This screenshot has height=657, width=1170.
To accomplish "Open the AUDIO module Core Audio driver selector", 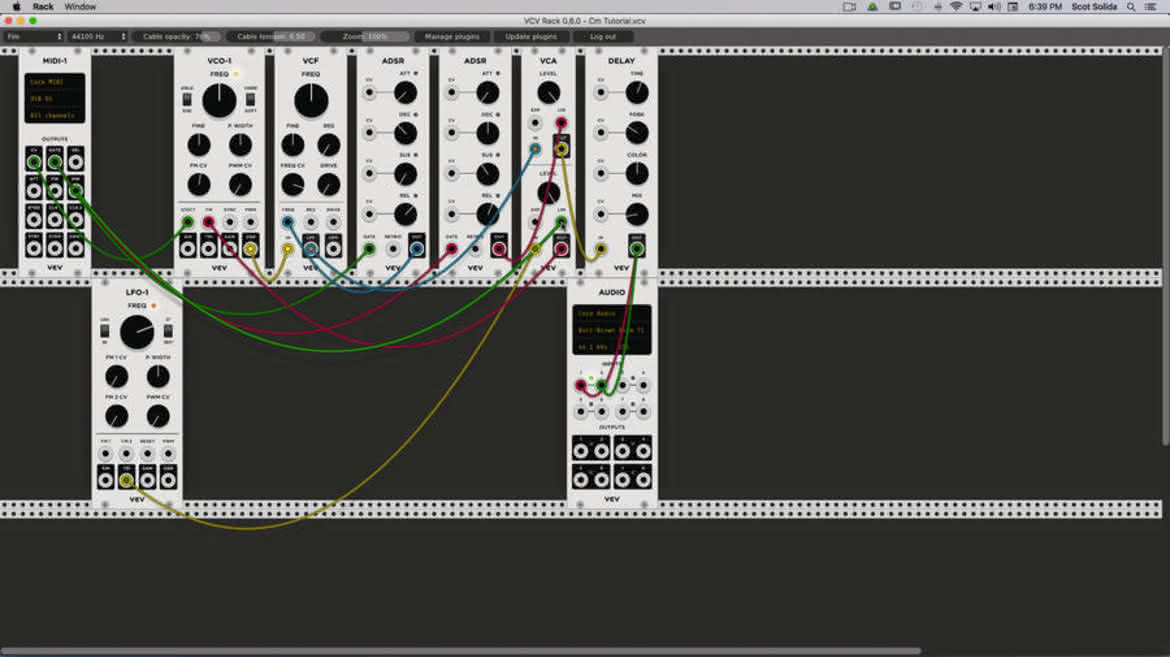I will pyautogui.click(x=611, y=314).
